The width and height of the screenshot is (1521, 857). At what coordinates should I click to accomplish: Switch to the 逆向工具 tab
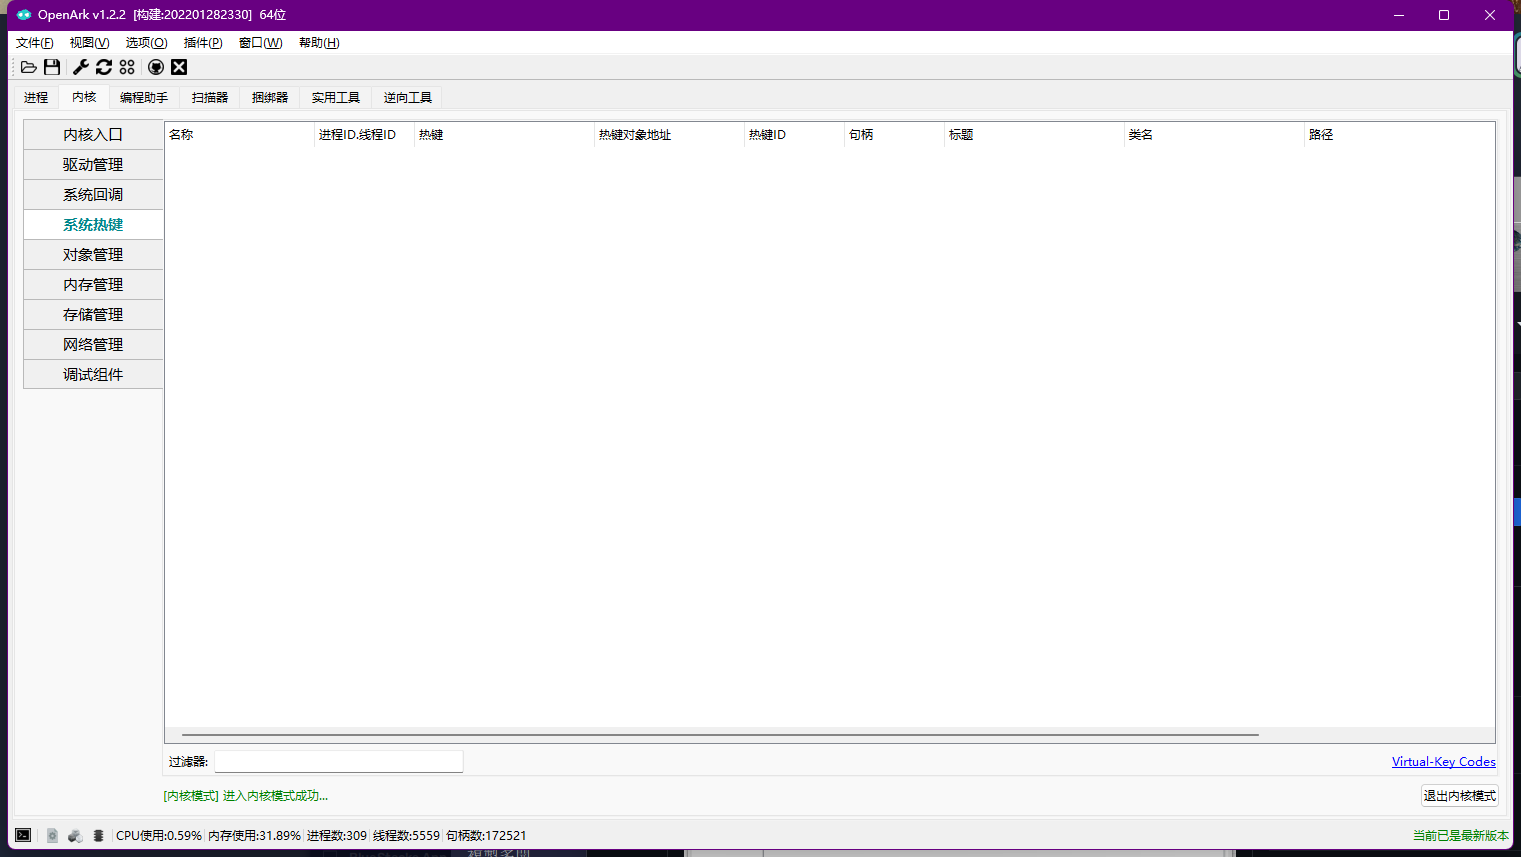click(408, 97)
